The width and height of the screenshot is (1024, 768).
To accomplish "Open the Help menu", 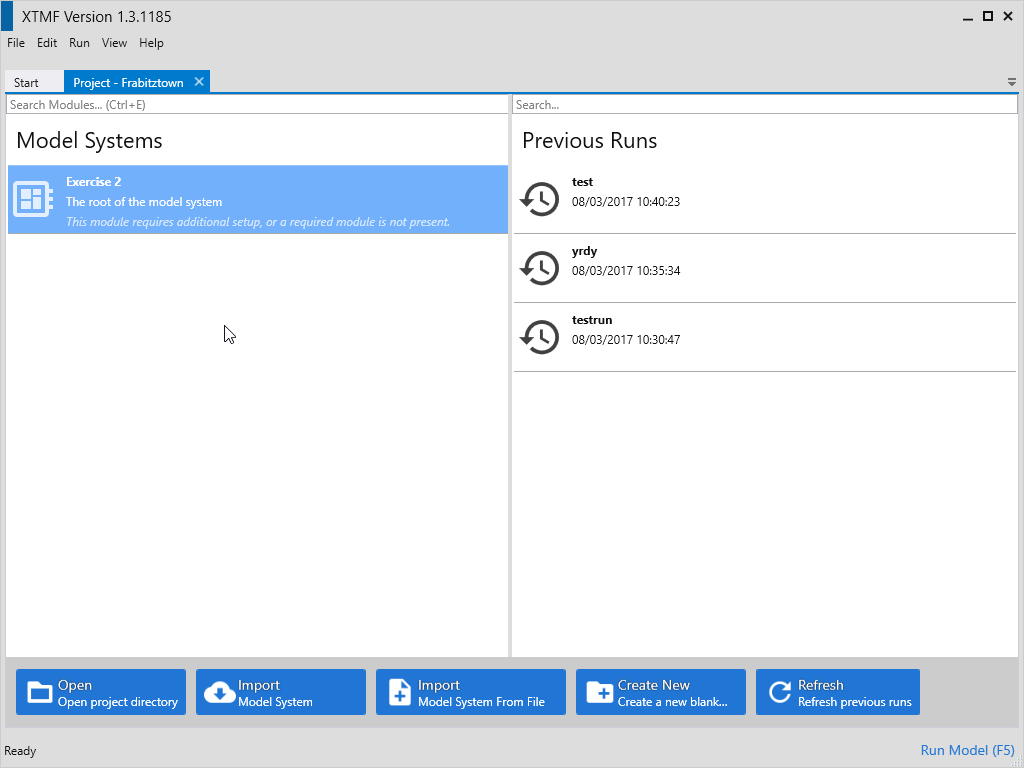I will (151, 43).
